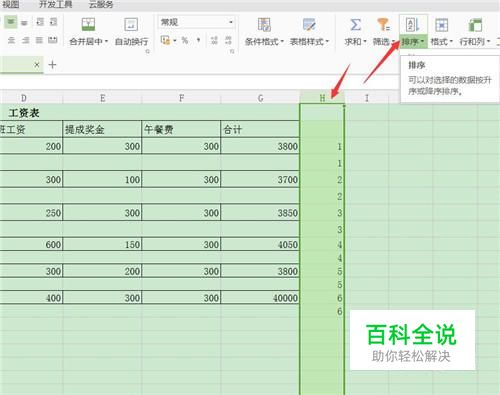
Task: Open the 开发工具 ribbon tab
Action: (55, 4)
